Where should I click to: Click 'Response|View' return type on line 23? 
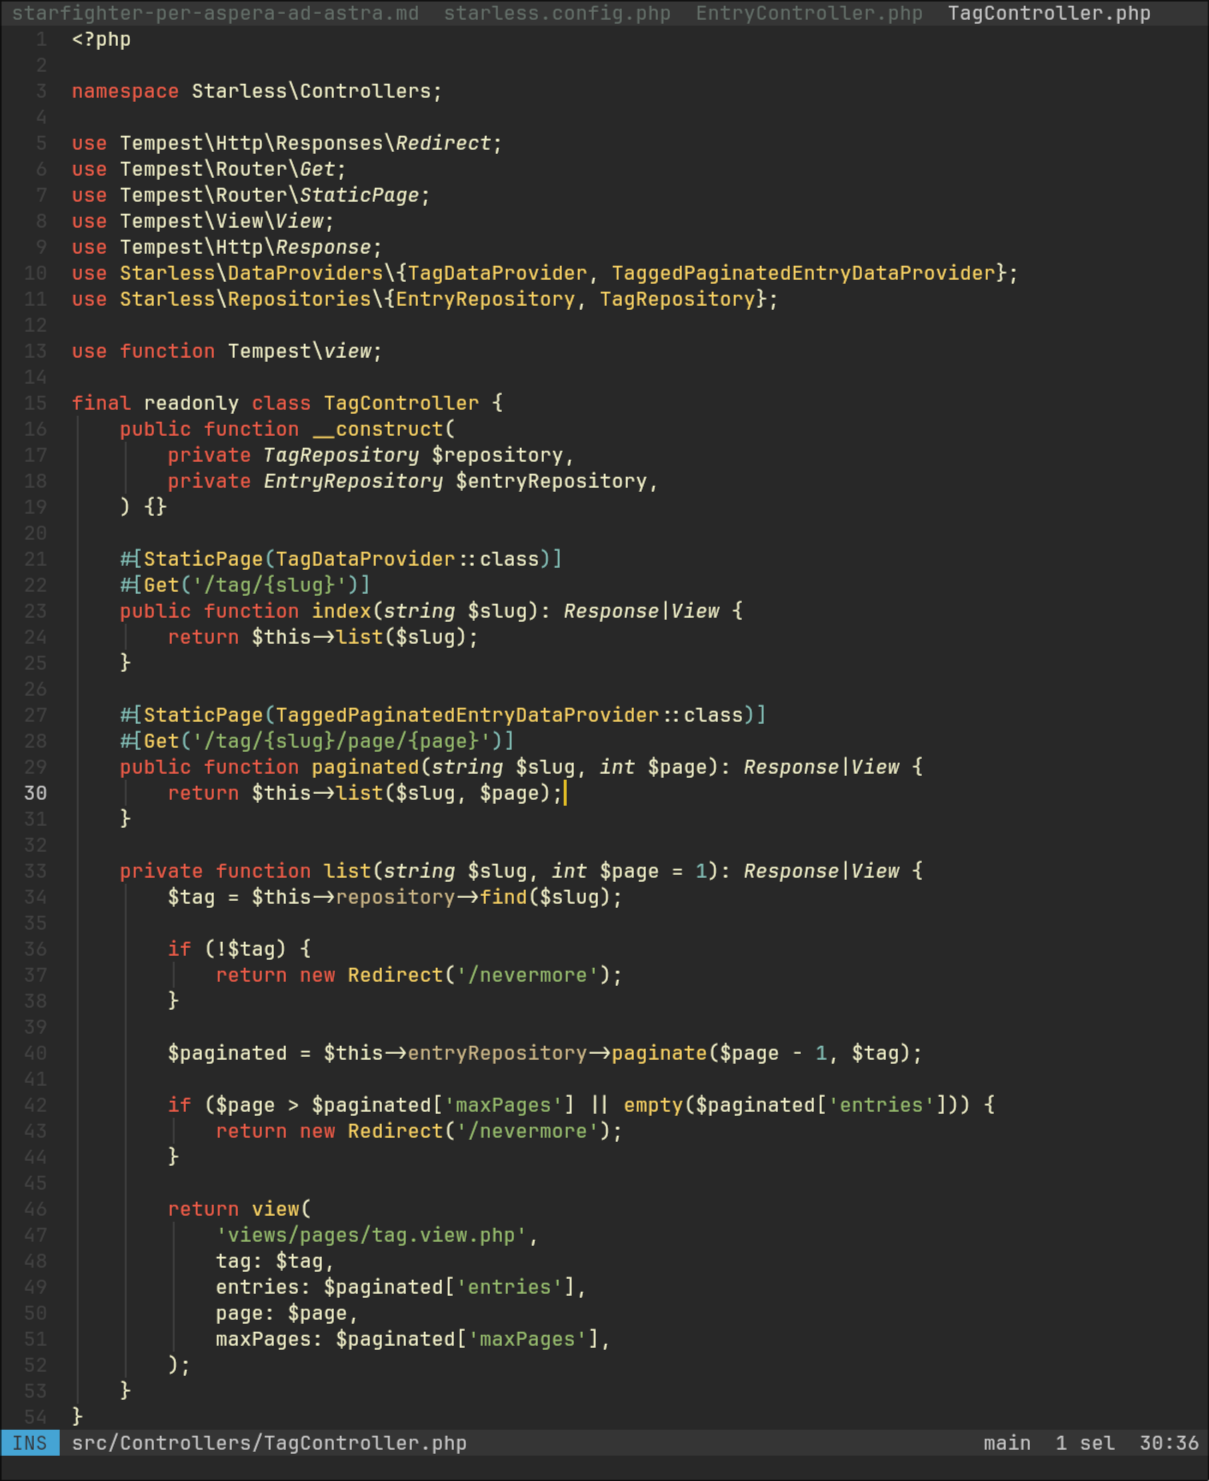click(641, 611)
